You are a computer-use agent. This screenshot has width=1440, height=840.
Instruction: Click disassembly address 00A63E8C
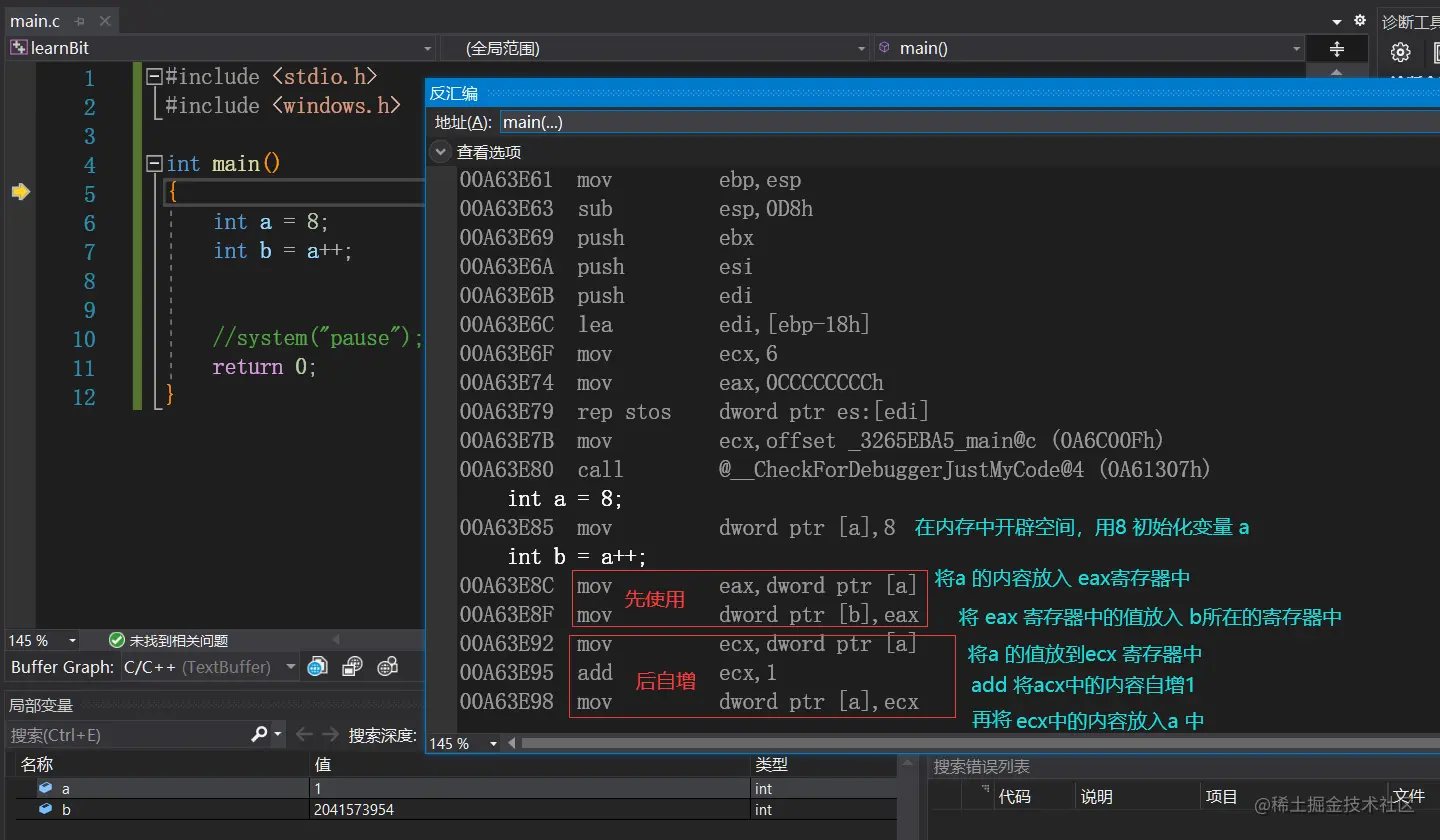pos(506,585)
